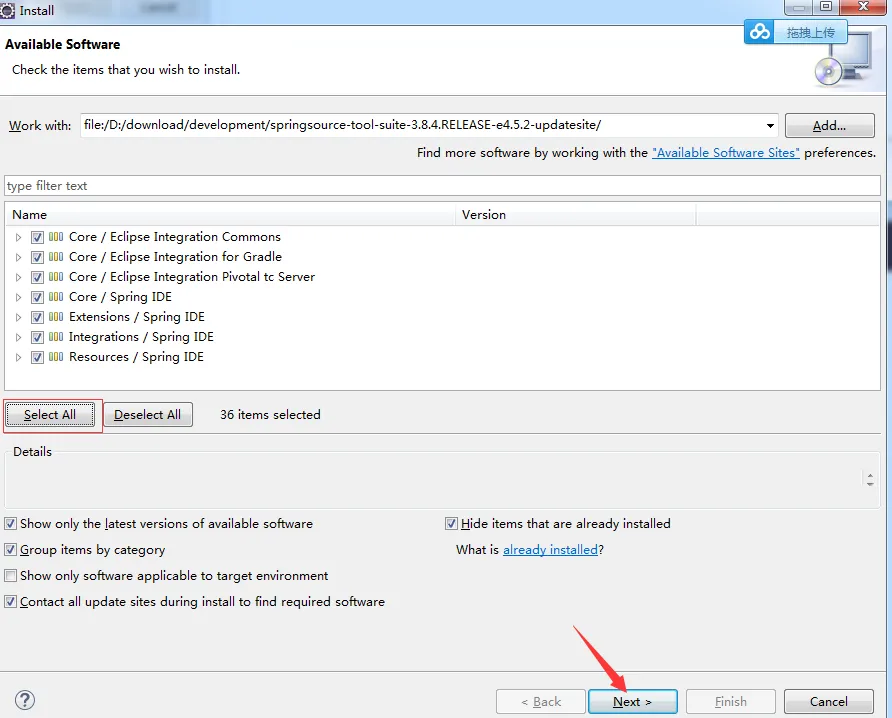Click the 拖拽上传 upload widget label
Image resolution: width=892 pixels, height=718 pixels.
[810, 32]
